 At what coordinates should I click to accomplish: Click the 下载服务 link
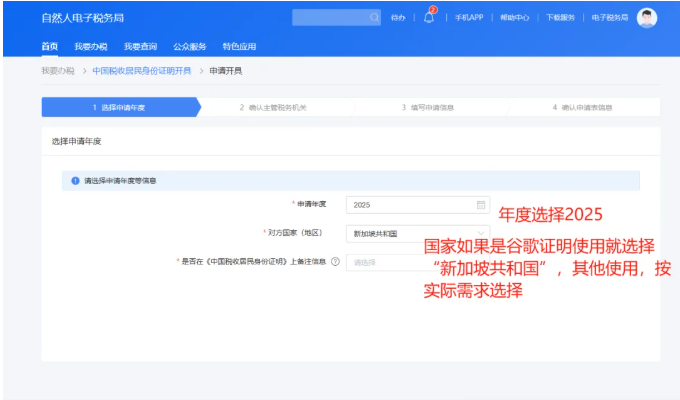coord(560,18)
